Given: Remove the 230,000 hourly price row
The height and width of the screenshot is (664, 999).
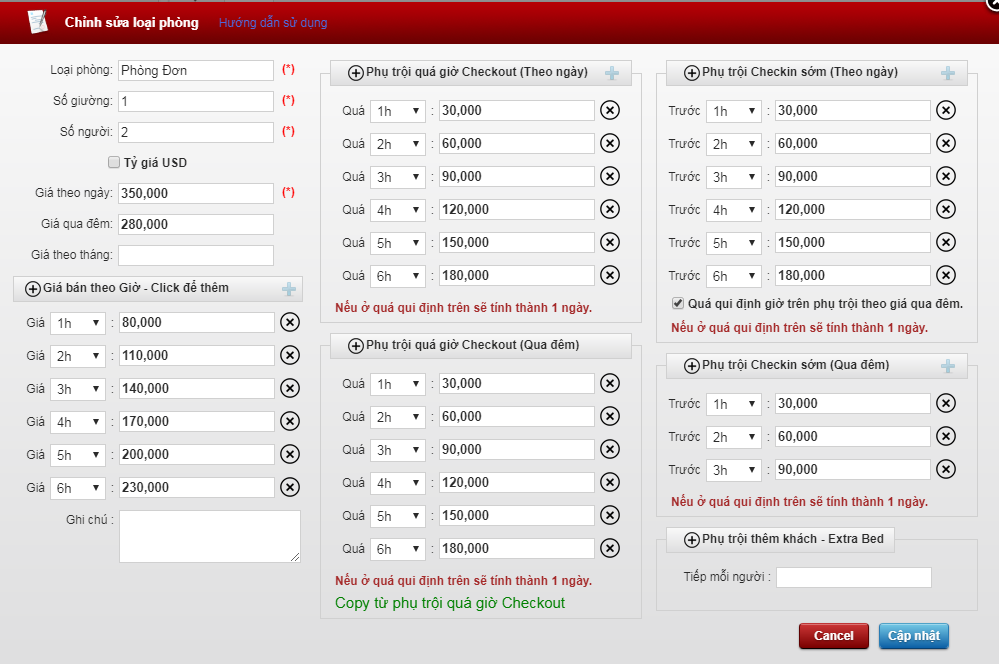Looking at the screenshot, I should point(290,487).
